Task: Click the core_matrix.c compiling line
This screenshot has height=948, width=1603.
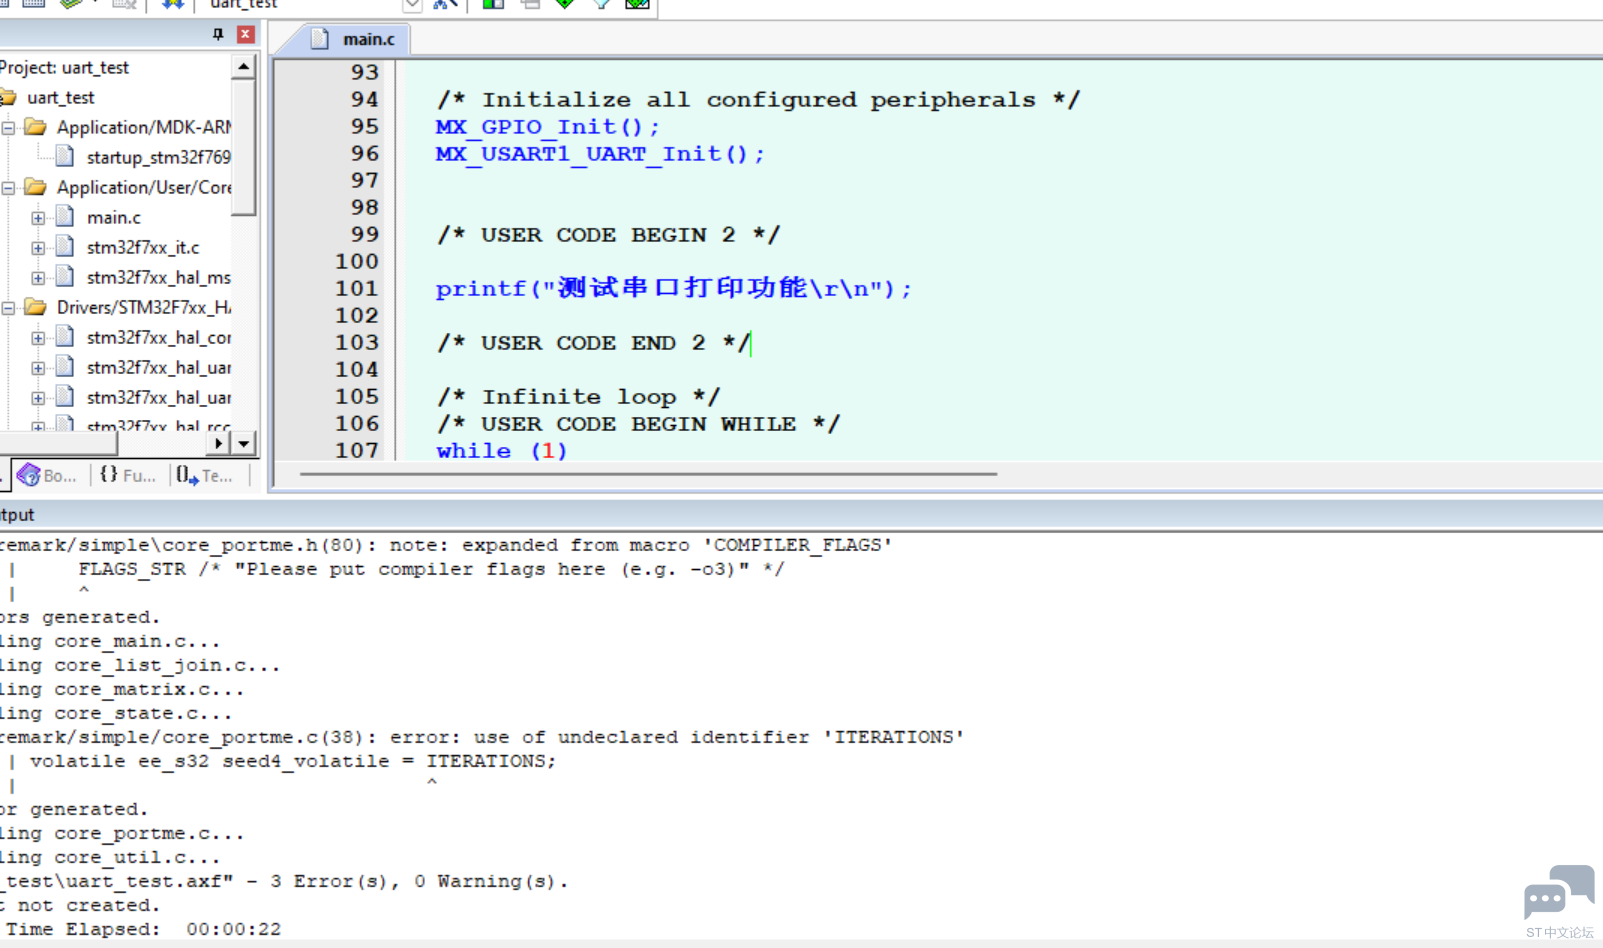Action: (x=122, y=689)
